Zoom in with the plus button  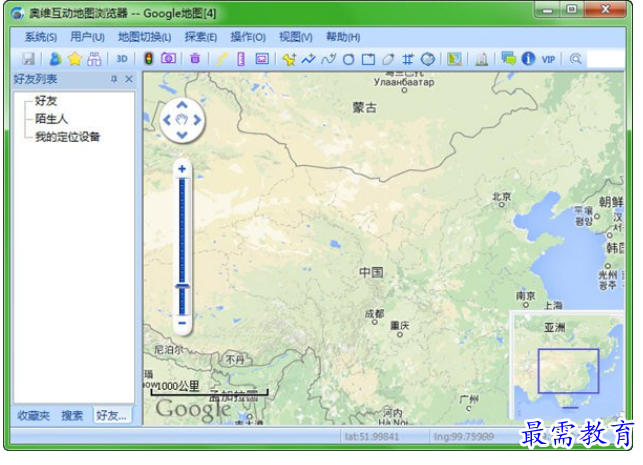pos(182,169)
